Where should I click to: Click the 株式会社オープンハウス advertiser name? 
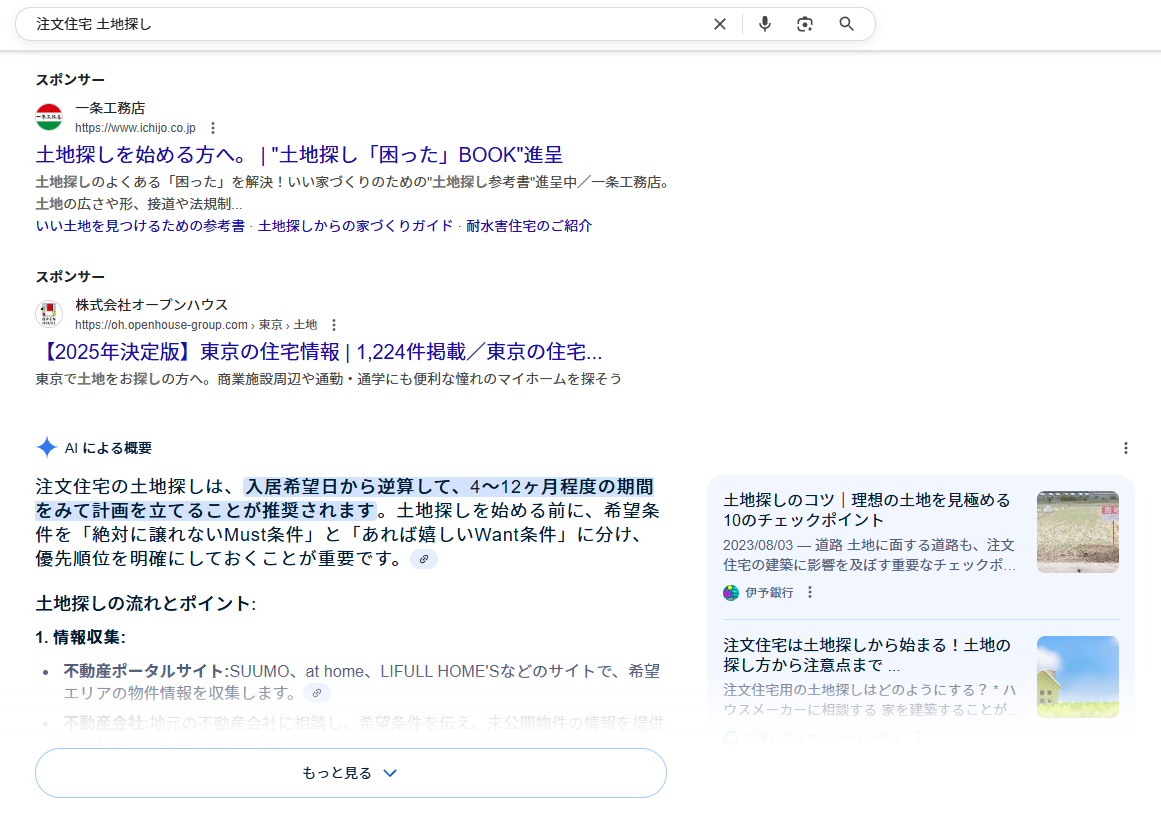pyautogui.click(x=152, y=305)
